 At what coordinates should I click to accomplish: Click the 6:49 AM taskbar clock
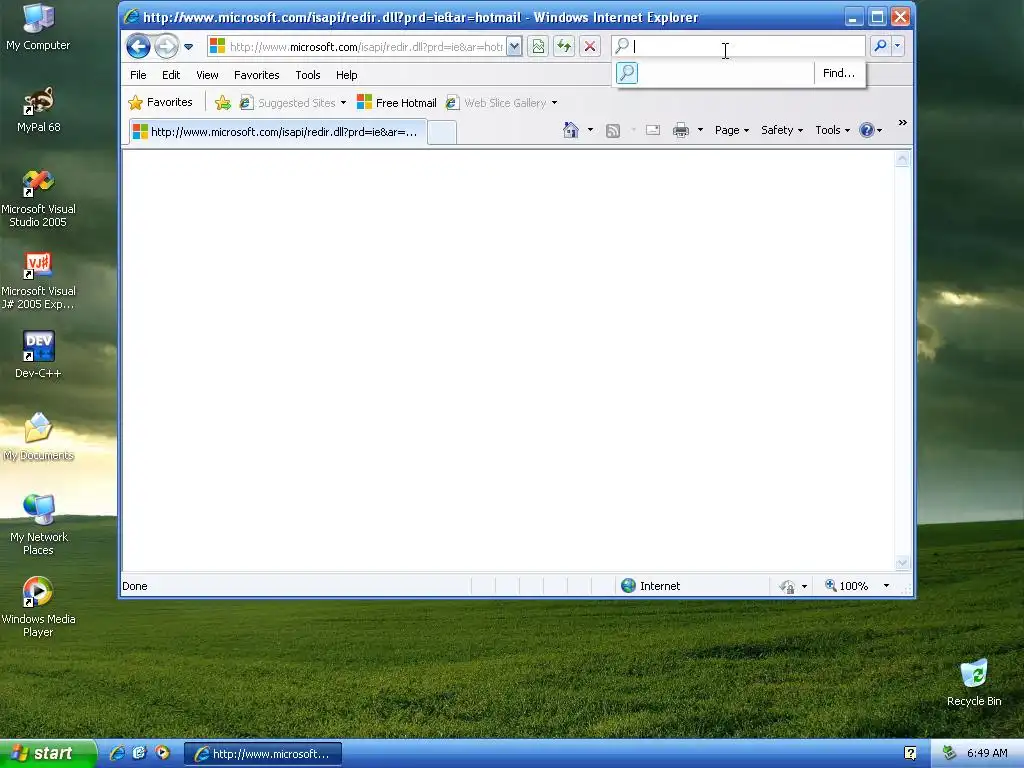pos(987,753)
